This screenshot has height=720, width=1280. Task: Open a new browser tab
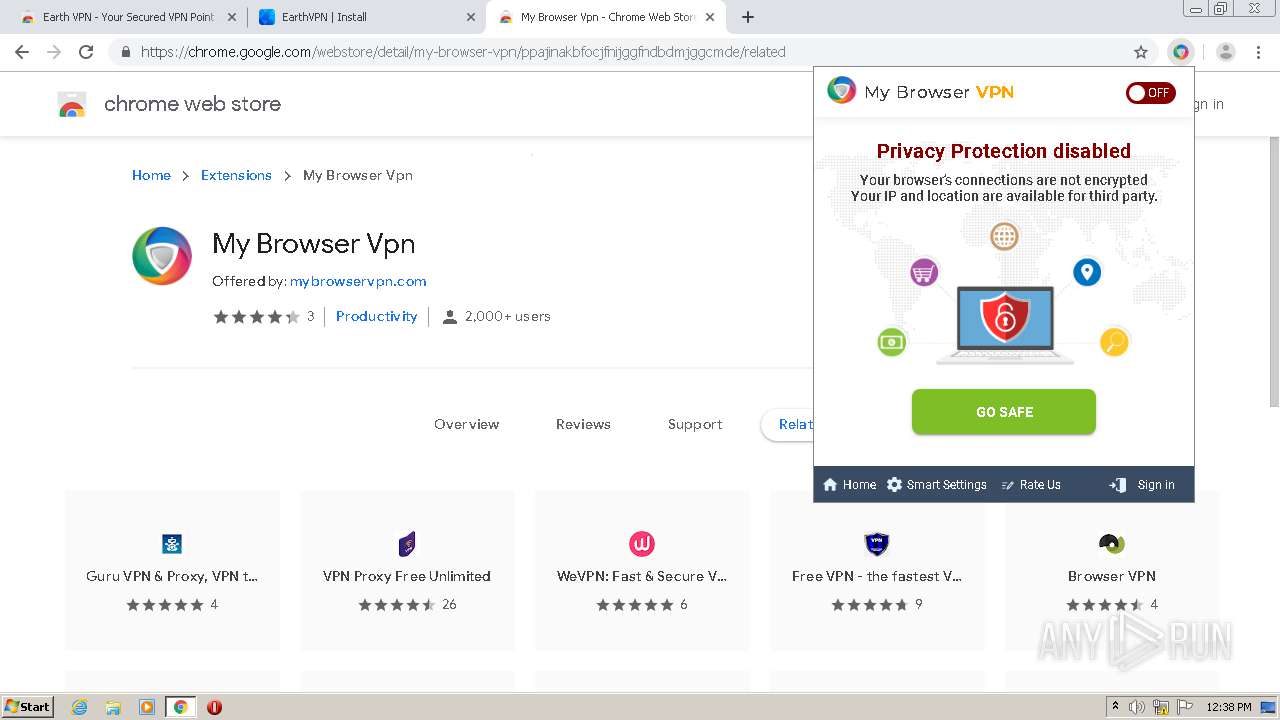click(x=748, y=17)
